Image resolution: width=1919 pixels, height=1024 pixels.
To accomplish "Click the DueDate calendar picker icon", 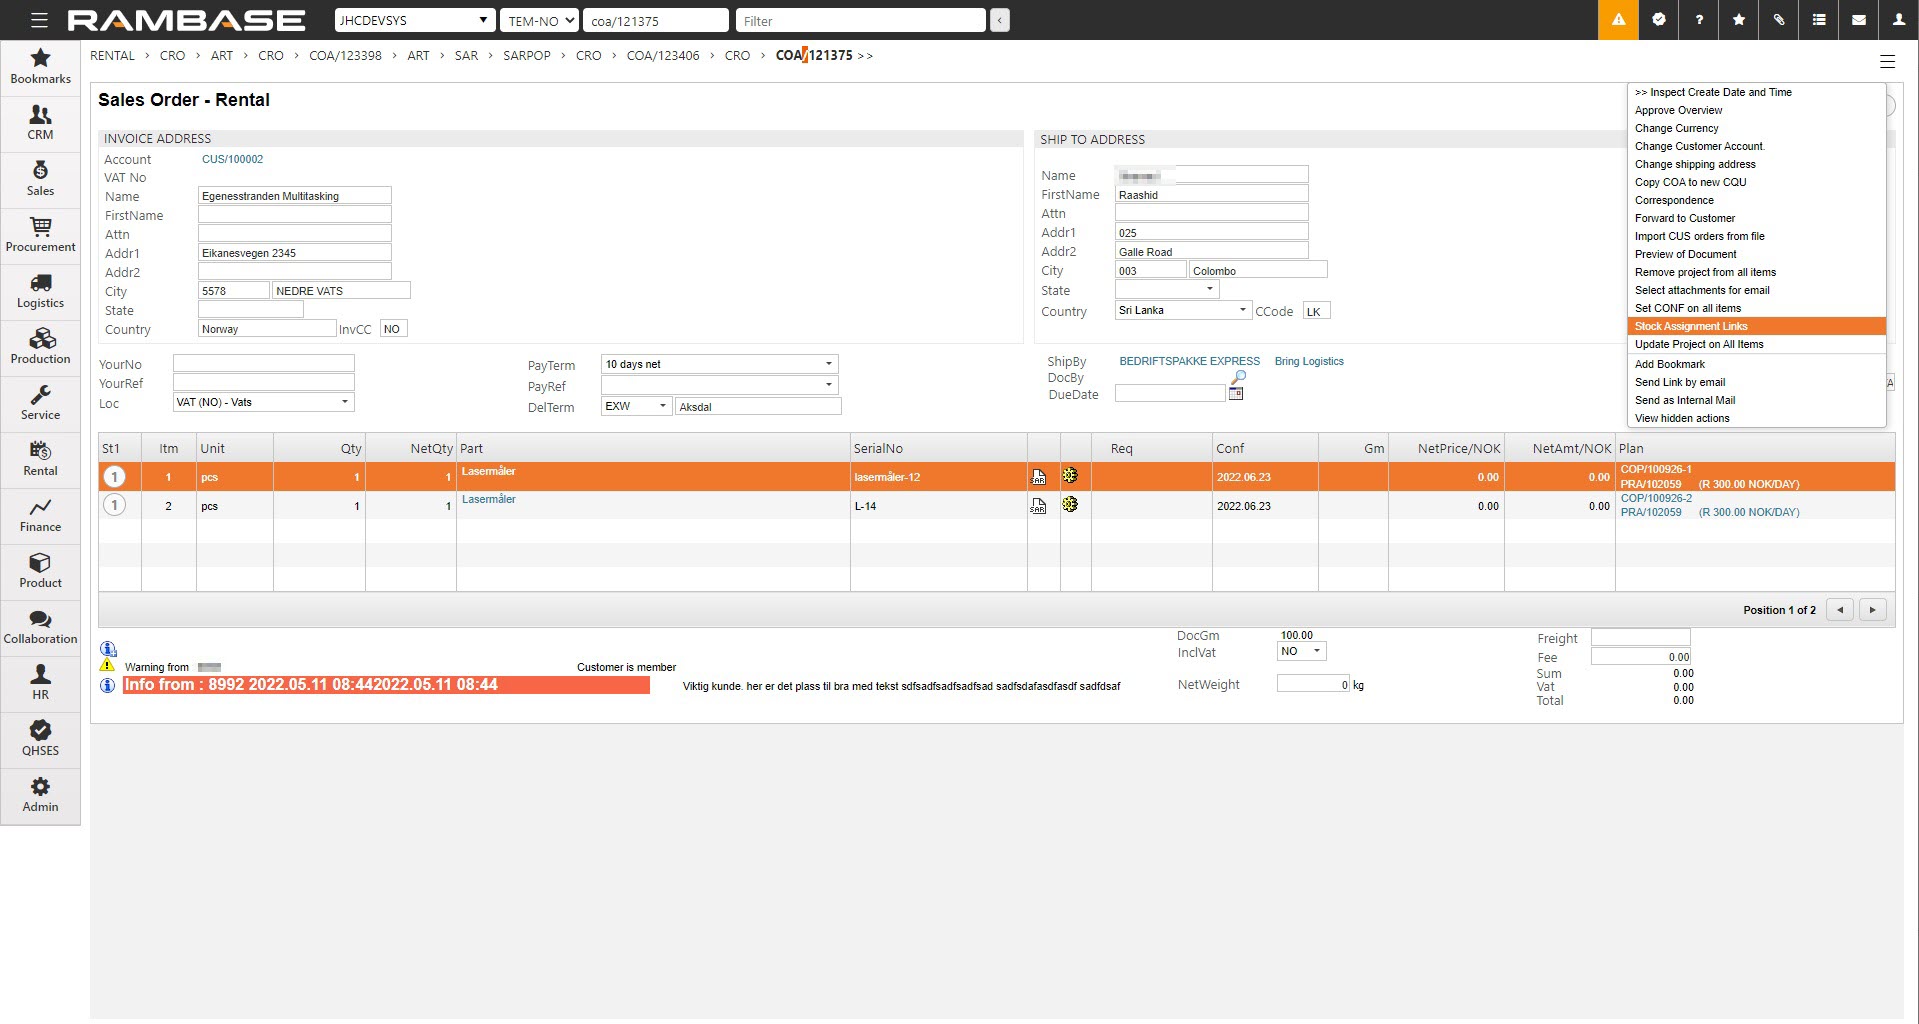I will [x=1236, y=394].
